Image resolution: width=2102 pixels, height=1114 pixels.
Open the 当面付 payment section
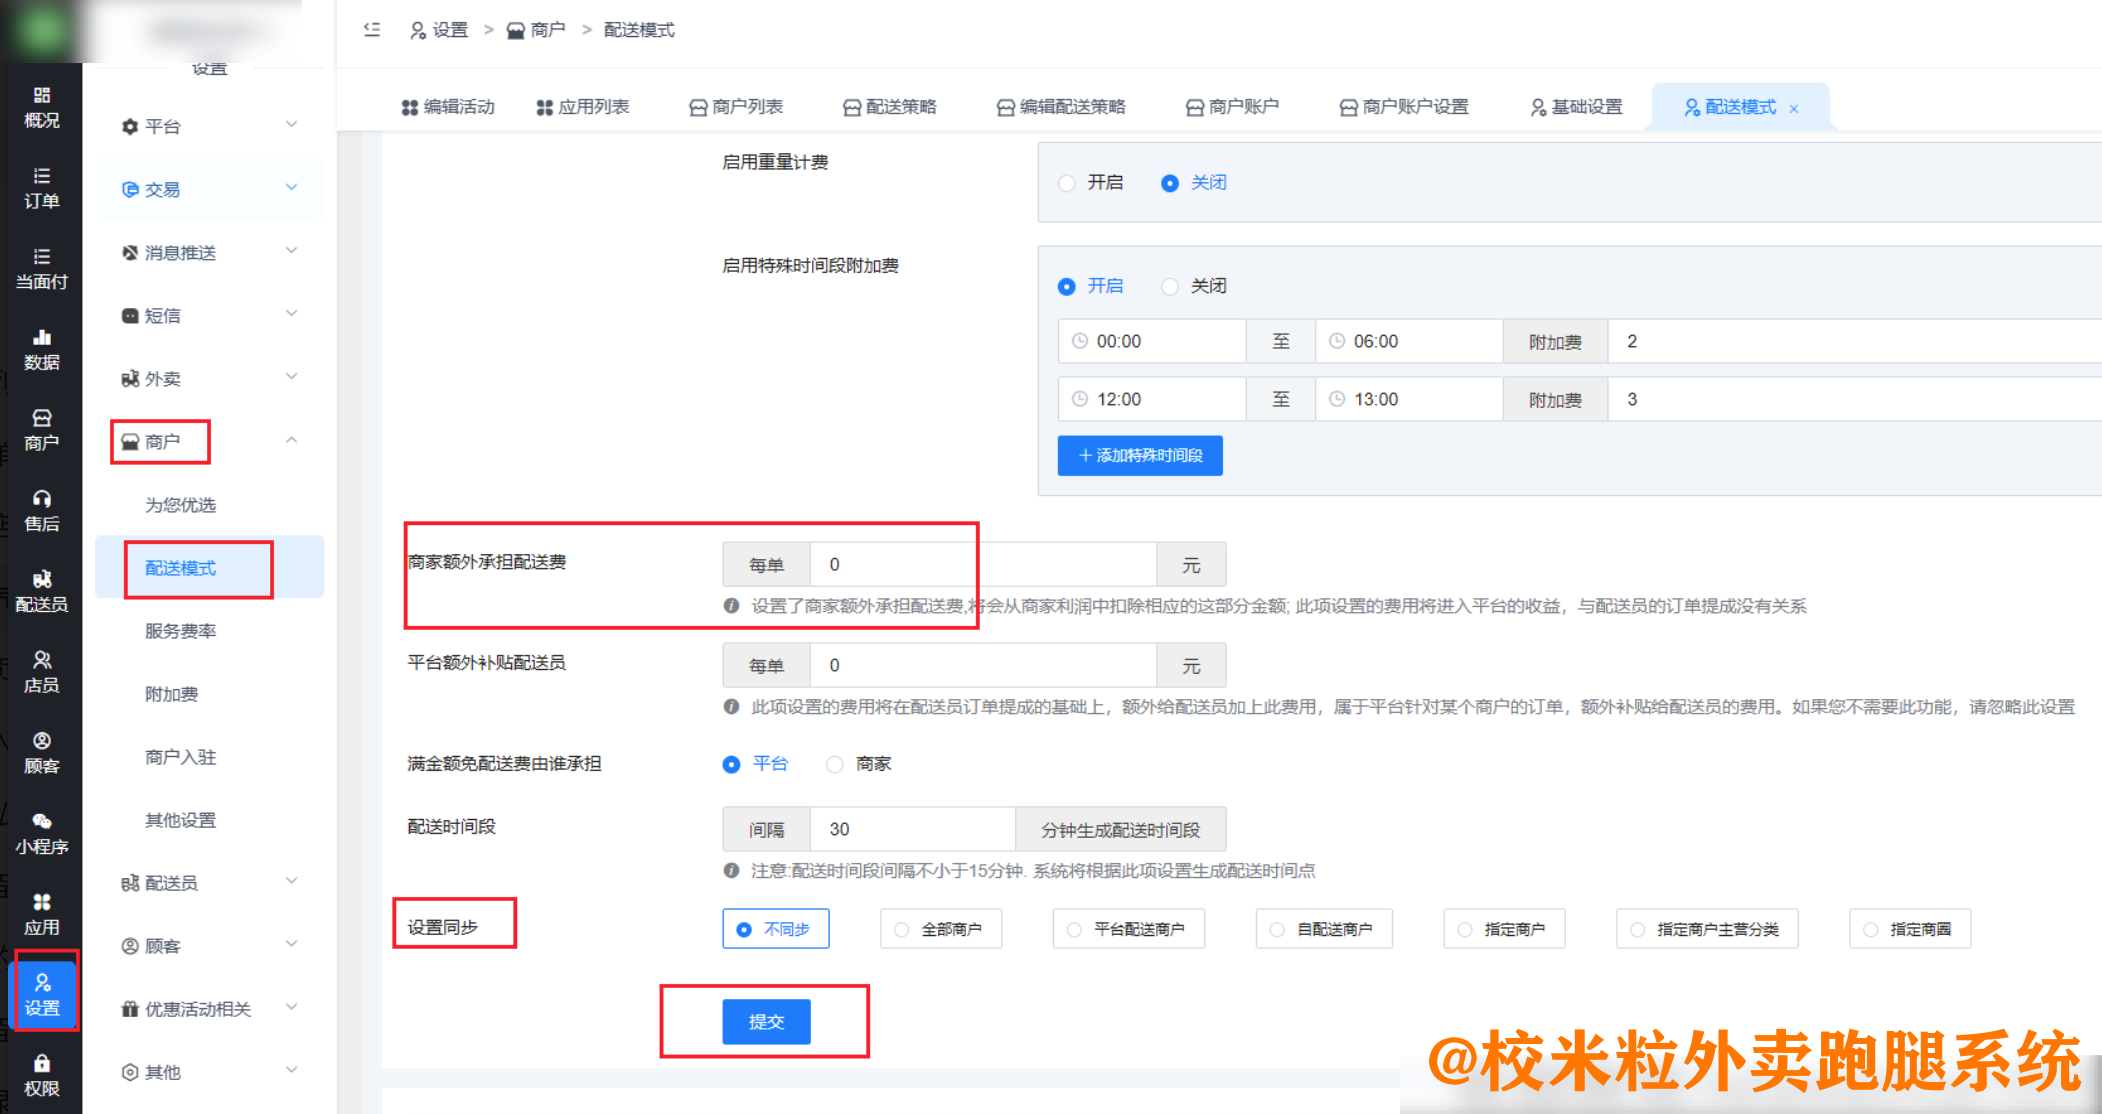(x=42, y=268)
